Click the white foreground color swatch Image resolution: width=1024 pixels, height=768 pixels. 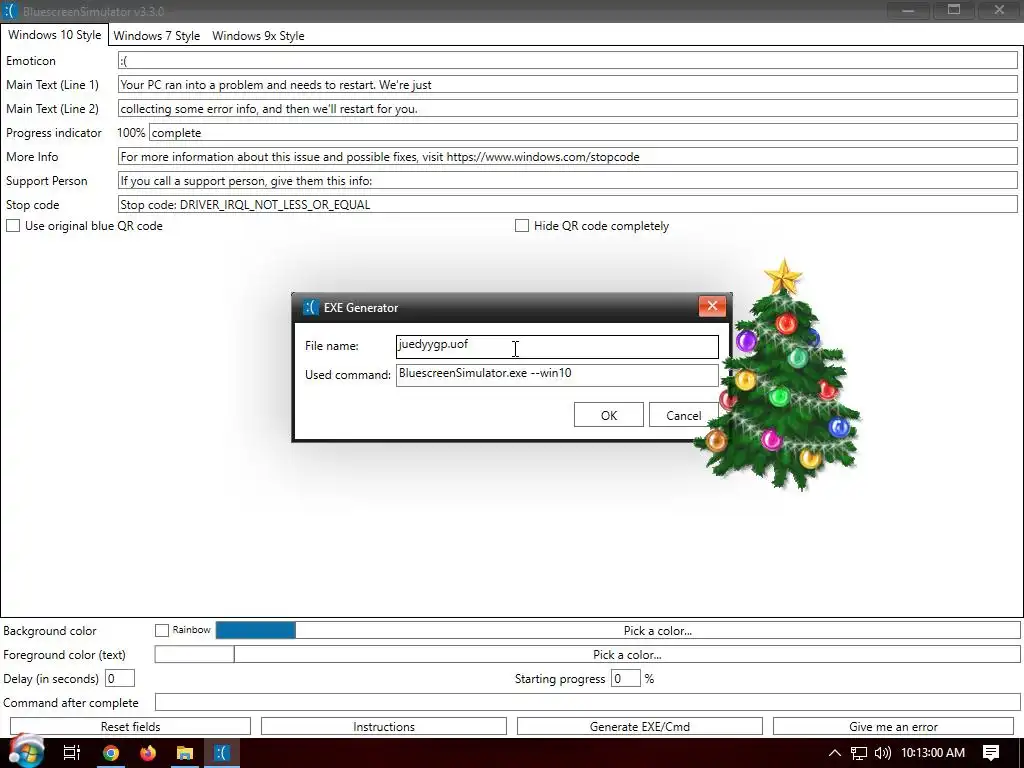point(194,654)
